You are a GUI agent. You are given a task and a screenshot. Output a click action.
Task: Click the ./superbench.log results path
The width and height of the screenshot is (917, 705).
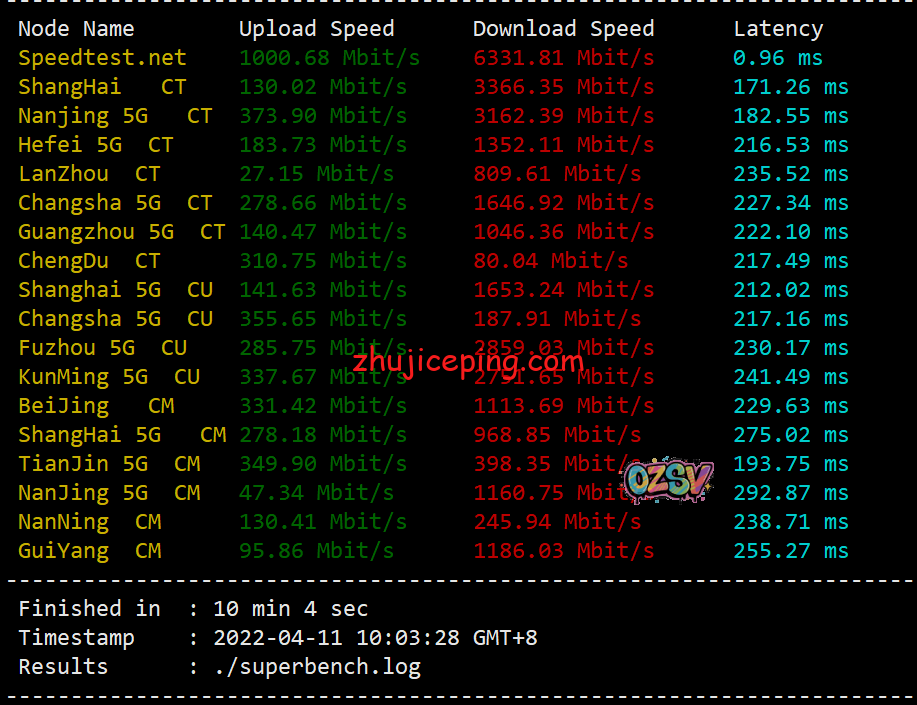pos(317,667)
